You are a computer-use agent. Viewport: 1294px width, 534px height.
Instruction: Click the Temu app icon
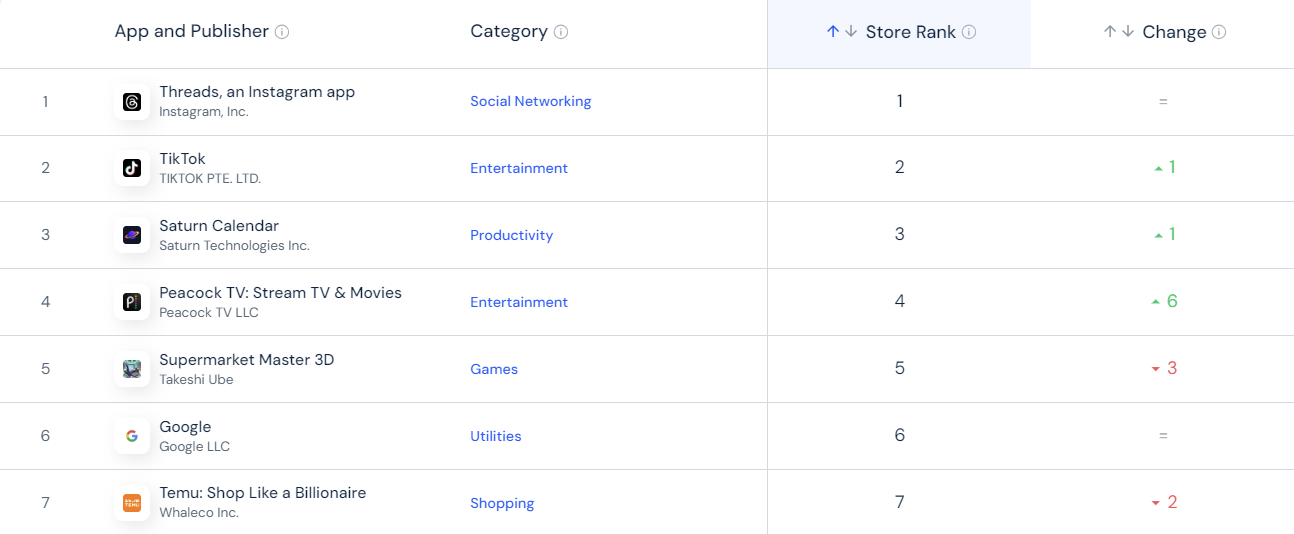click(x=132, y=503)
